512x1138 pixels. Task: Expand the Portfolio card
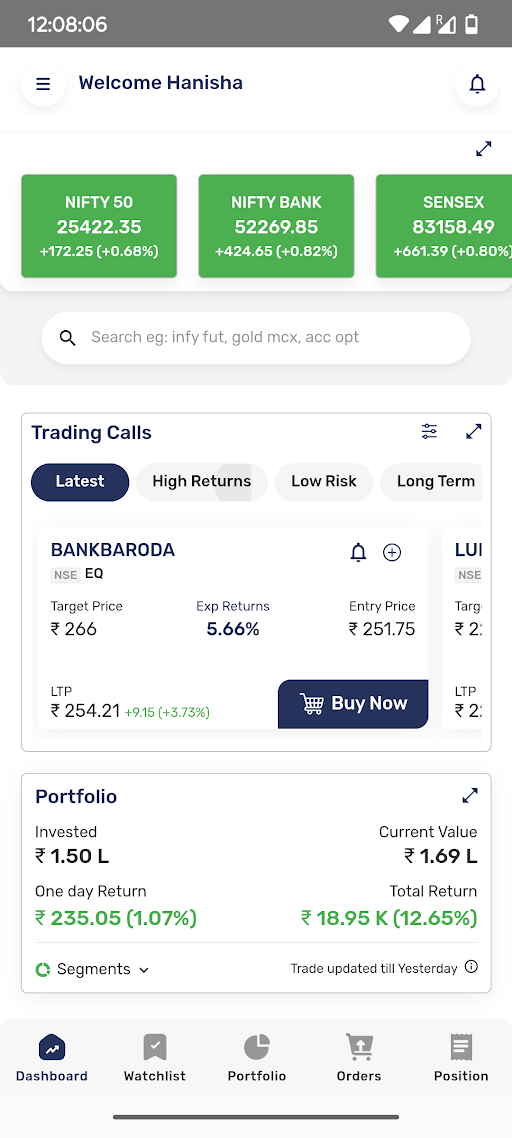pyautogui.click(x=470, y=795)
